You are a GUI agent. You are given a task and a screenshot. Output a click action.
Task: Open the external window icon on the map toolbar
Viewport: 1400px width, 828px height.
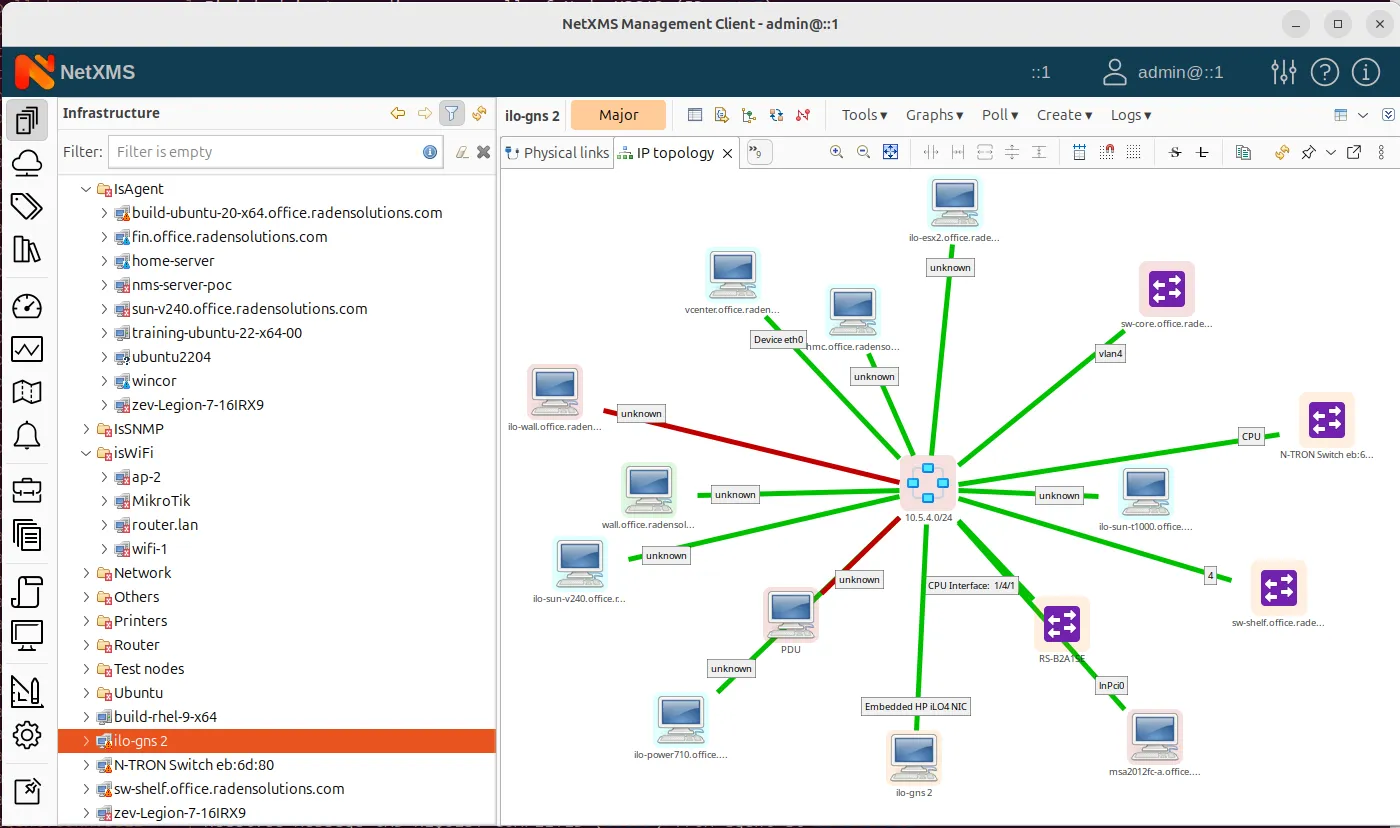pos(1355,152)
